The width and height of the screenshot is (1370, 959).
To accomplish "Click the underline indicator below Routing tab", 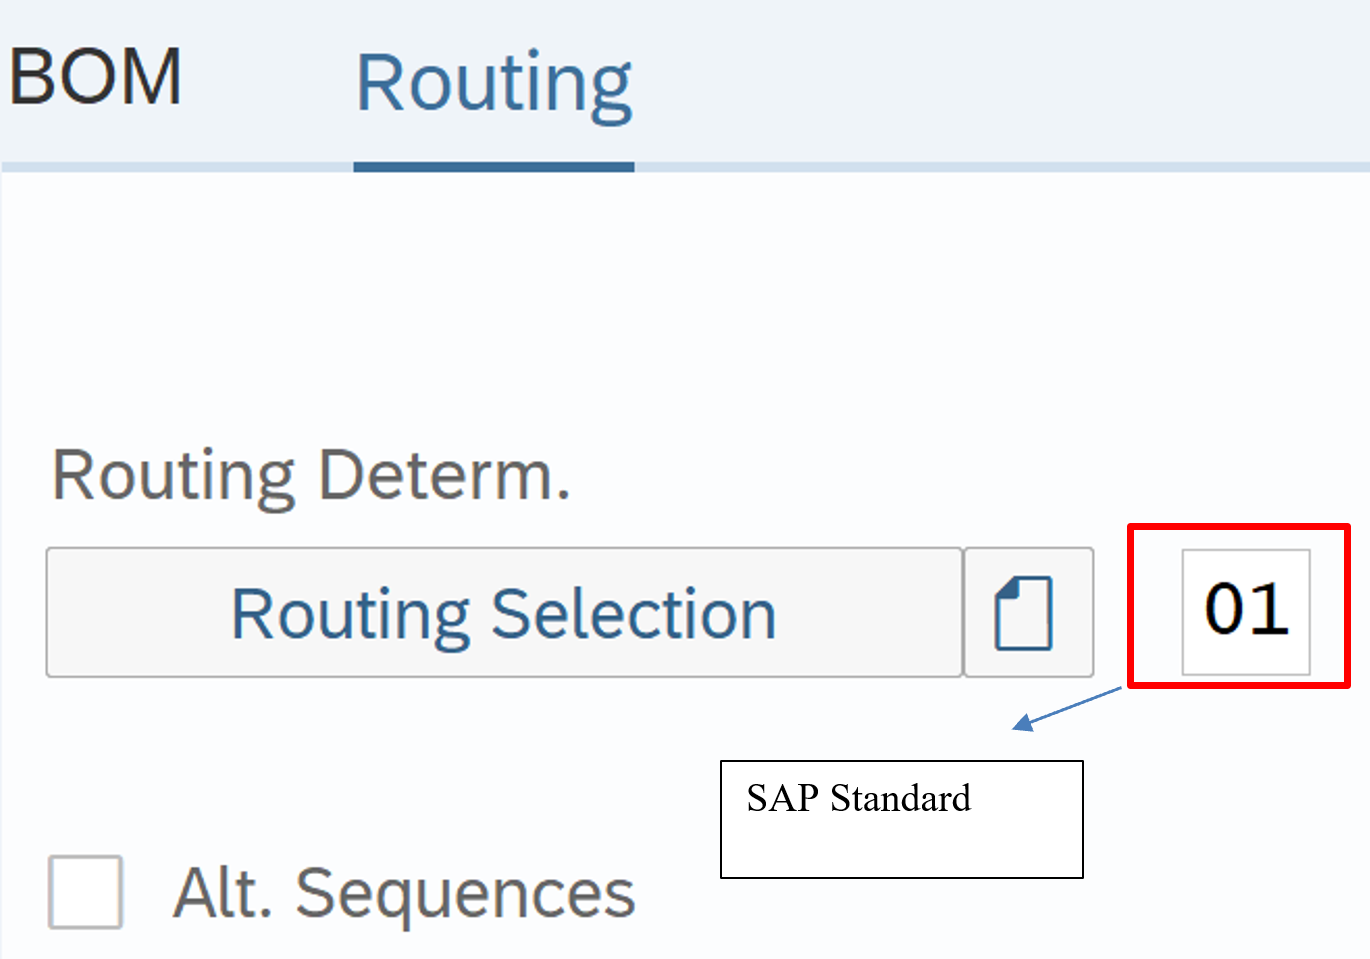I will pyautogui.click(x=494, y=167).
